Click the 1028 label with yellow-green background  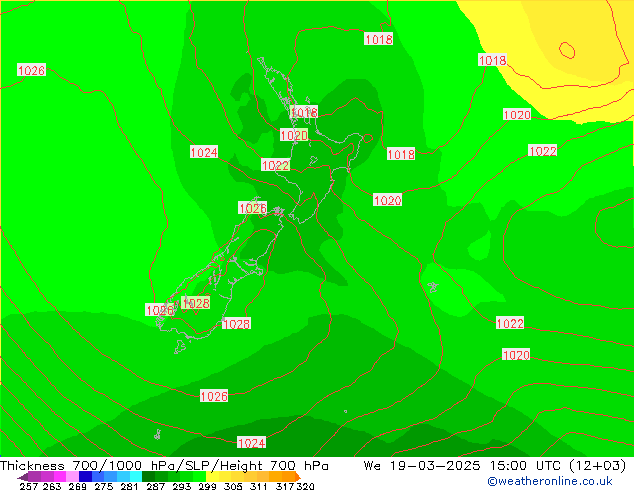click(196, 303)
